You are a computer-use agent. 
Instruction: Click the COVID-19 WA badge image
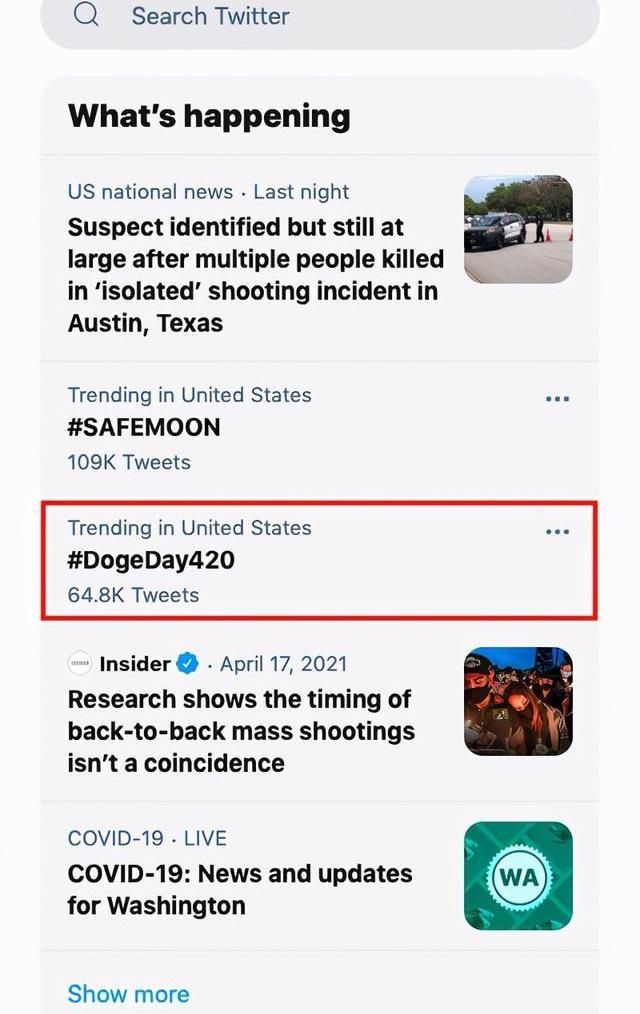518,876
